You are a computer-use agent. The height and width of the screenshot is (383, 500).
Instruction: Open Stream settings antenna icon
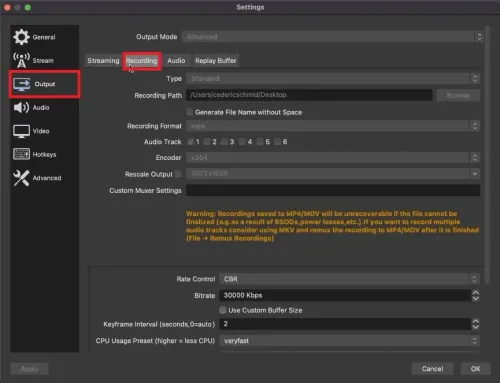coord(21,60)
